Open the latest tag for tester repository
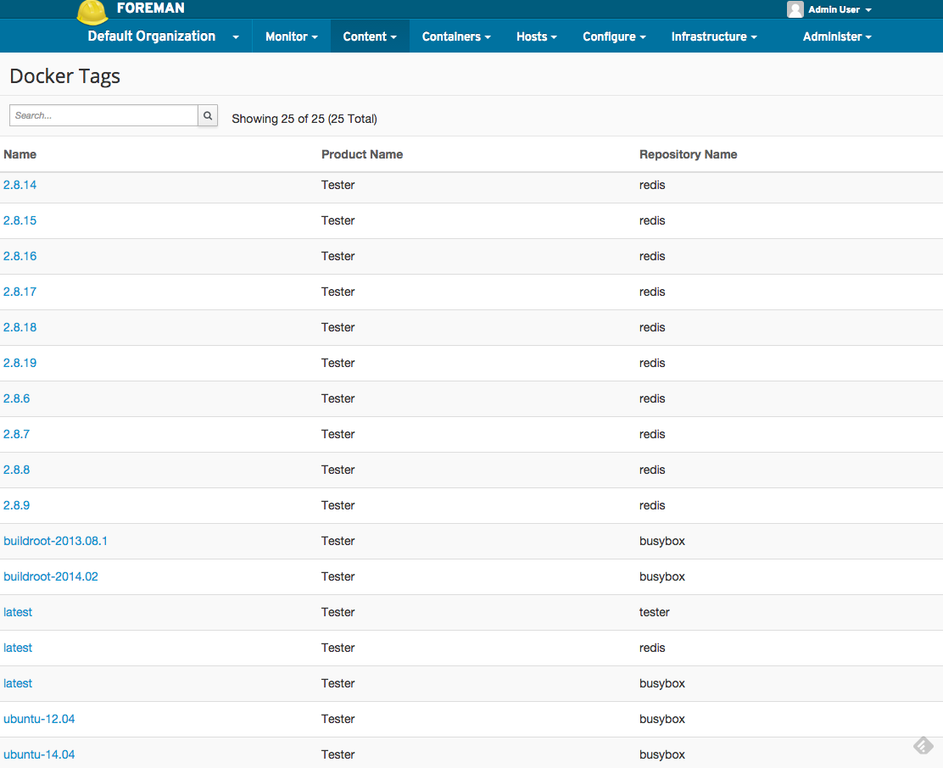 pyautogui.click(x=18, y=612)
